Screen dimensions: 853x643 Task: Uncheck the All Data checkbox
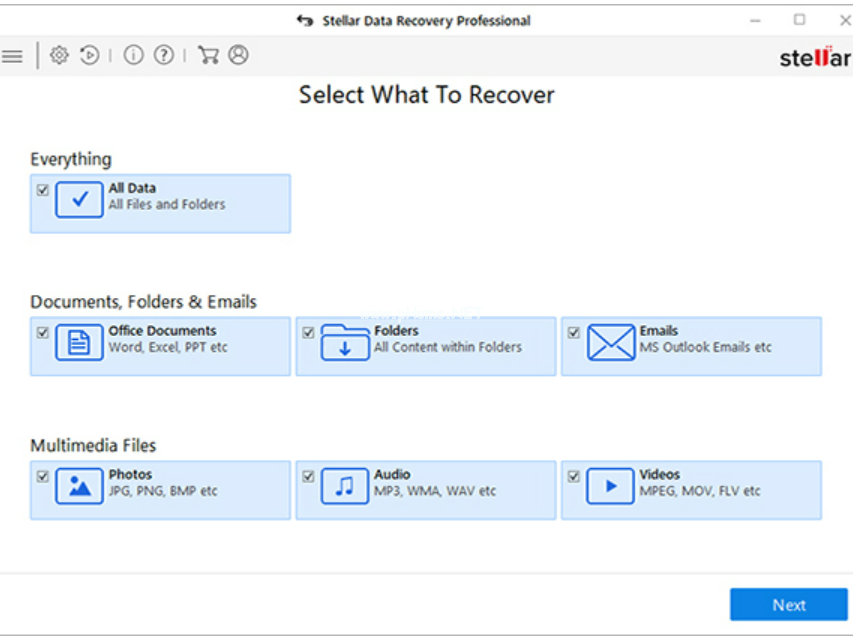(43, 190)
